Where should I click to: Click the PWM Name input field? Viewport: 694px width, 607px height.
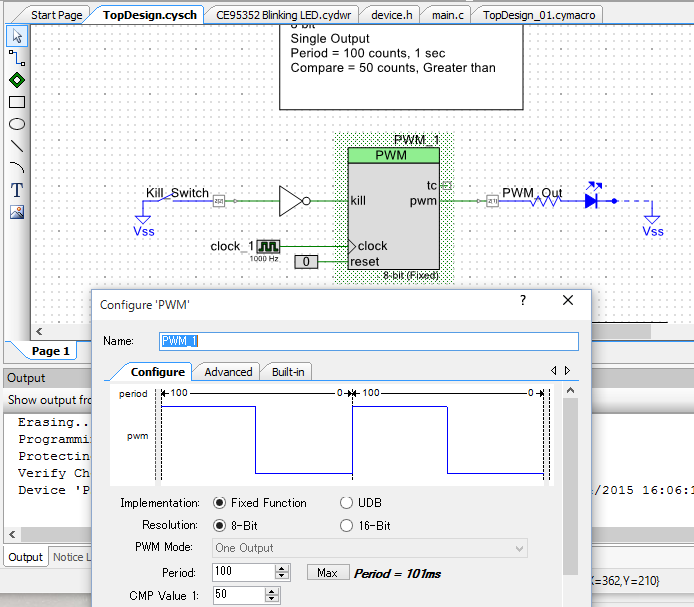pos(369,341)
